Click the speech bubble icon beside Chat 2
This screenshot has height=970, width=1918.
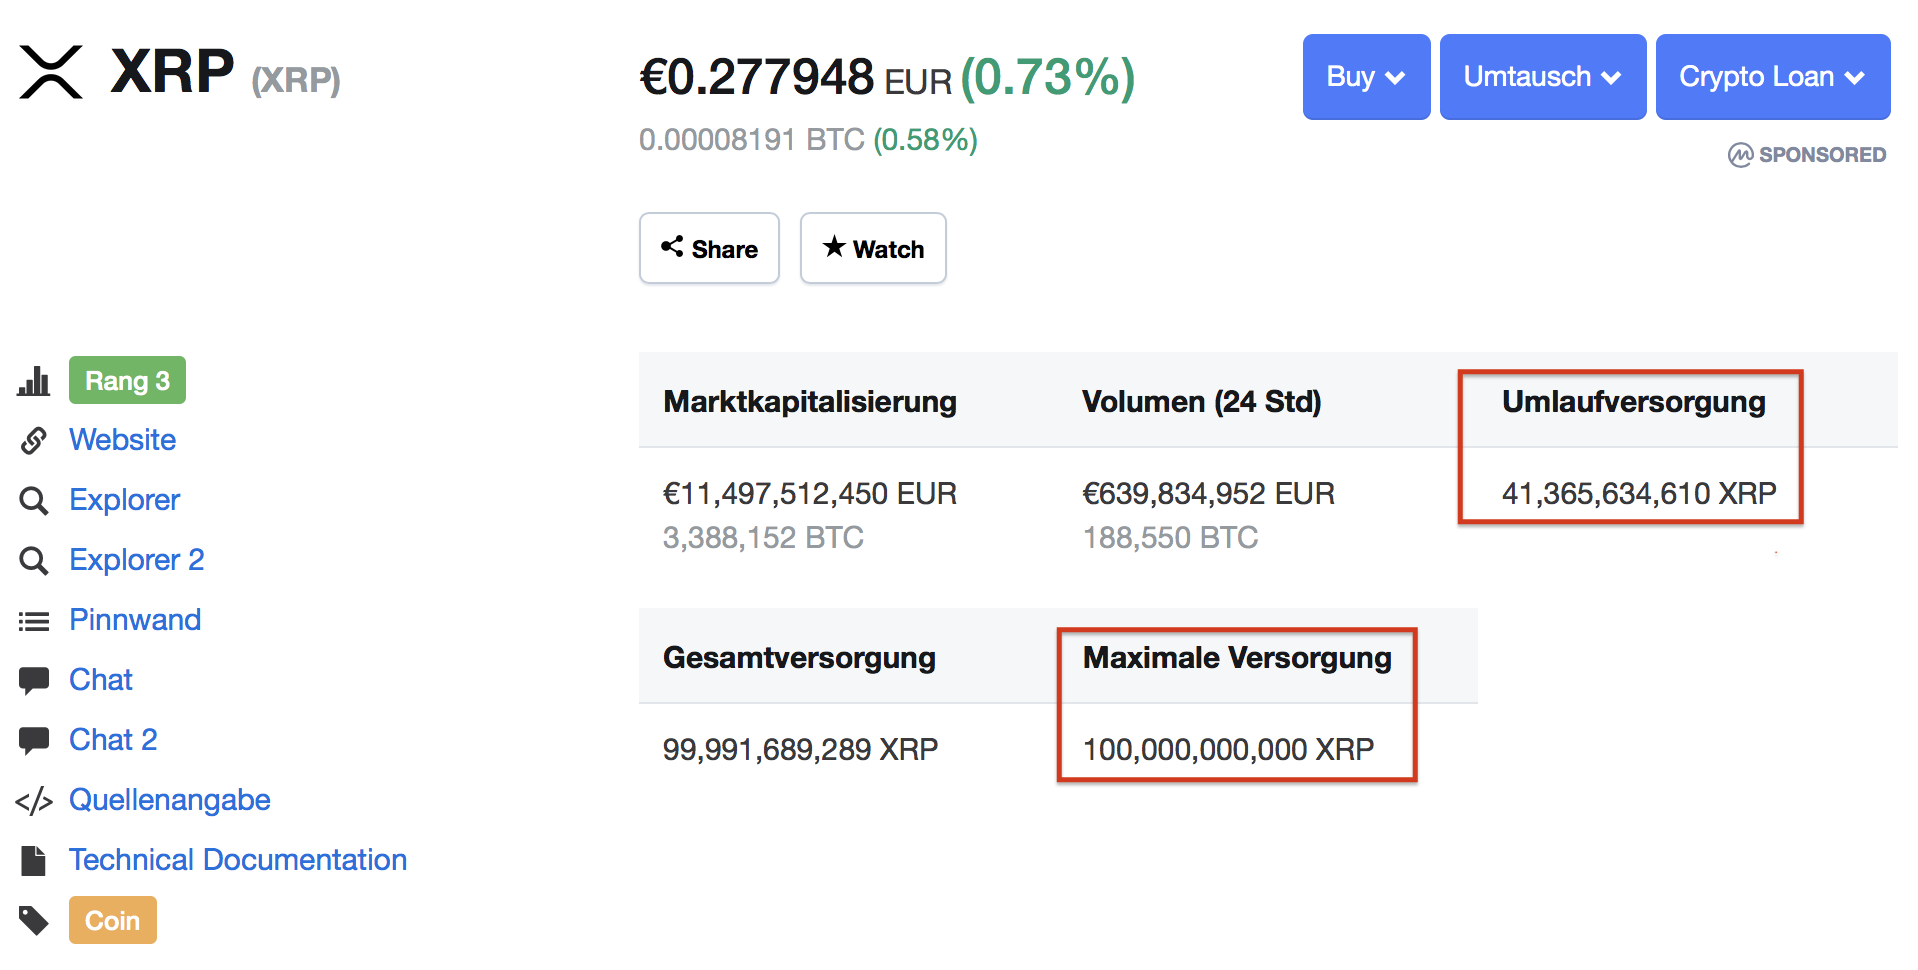(x=33, y=740)
